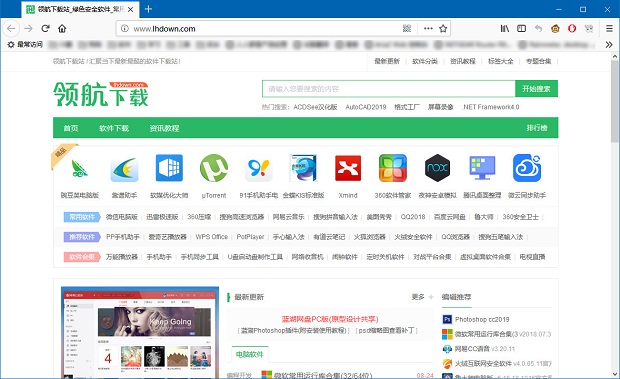The height and width of the screenshot is (379, 620).
Task: Open the page actions three-dot menu
Action: pyautogui.click(x=428, y=28)
